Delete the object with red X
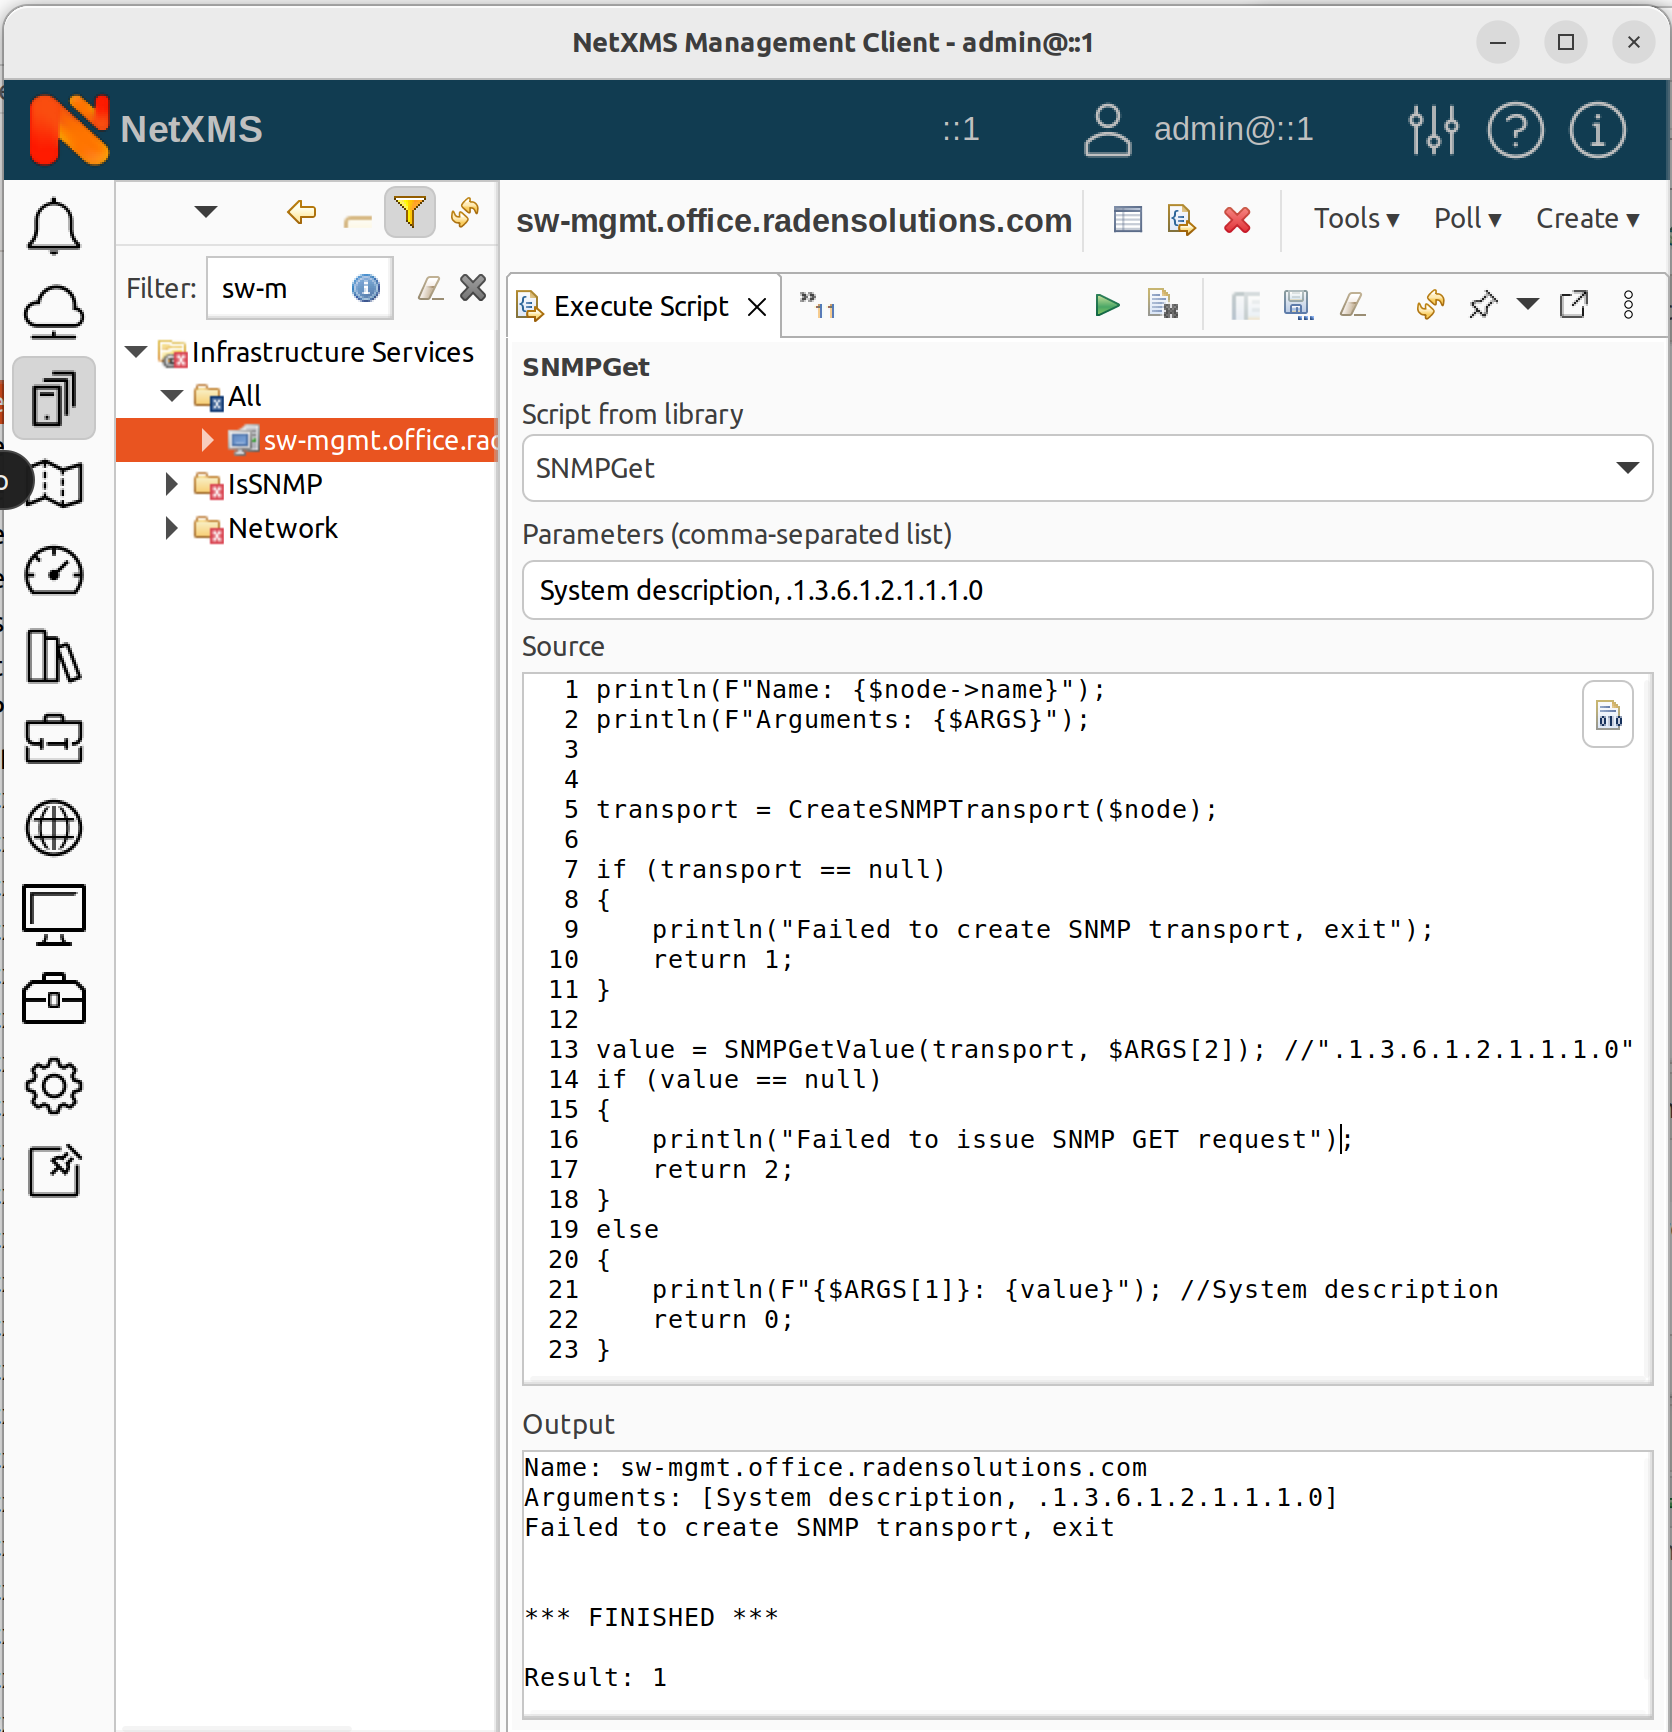Screen dimensions: 1672x1732 coord(1238,219)
